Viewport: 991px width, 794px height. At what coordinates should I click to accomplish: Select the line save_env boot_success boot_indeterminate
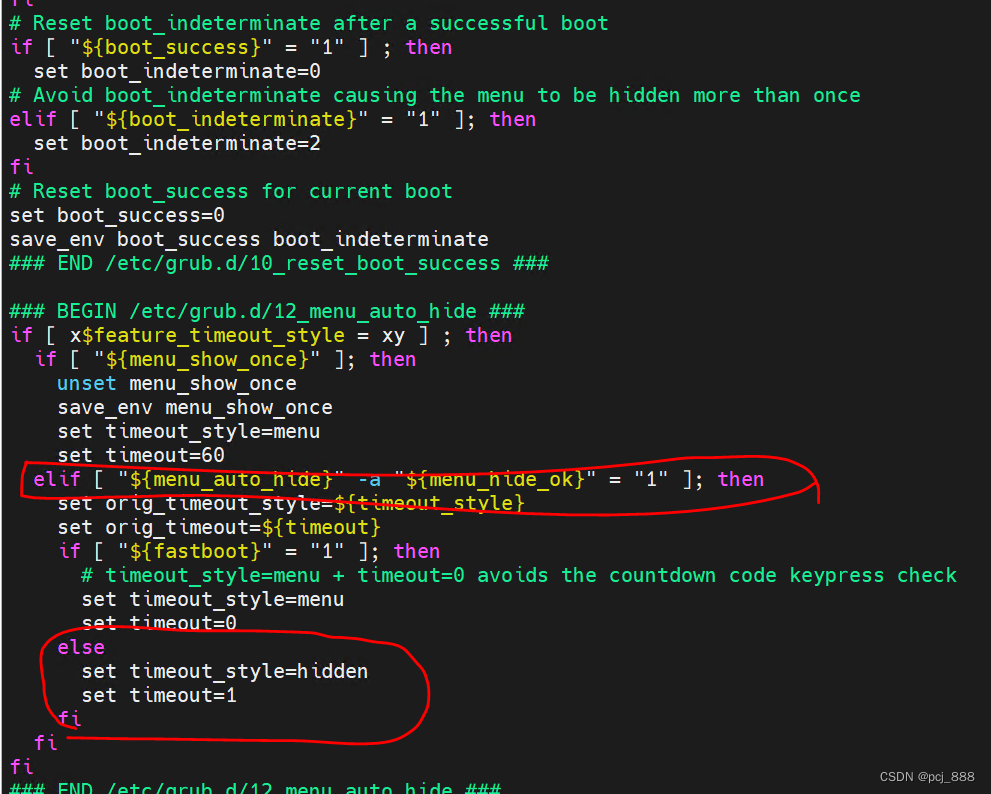(x=248, y=239)
